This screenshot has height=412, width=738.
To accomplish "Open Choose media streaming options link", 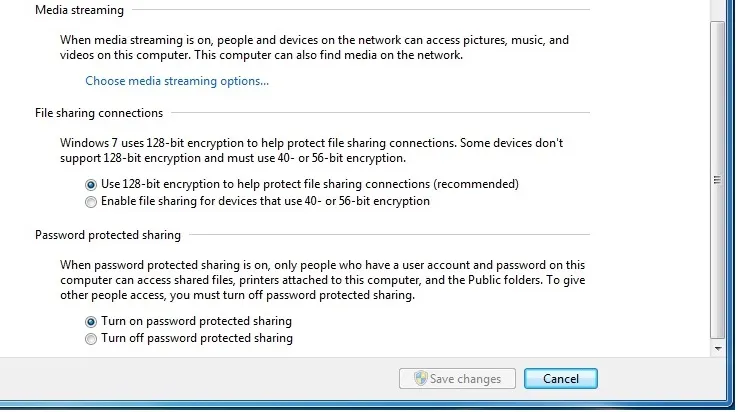I will click(x=177, y=81).
